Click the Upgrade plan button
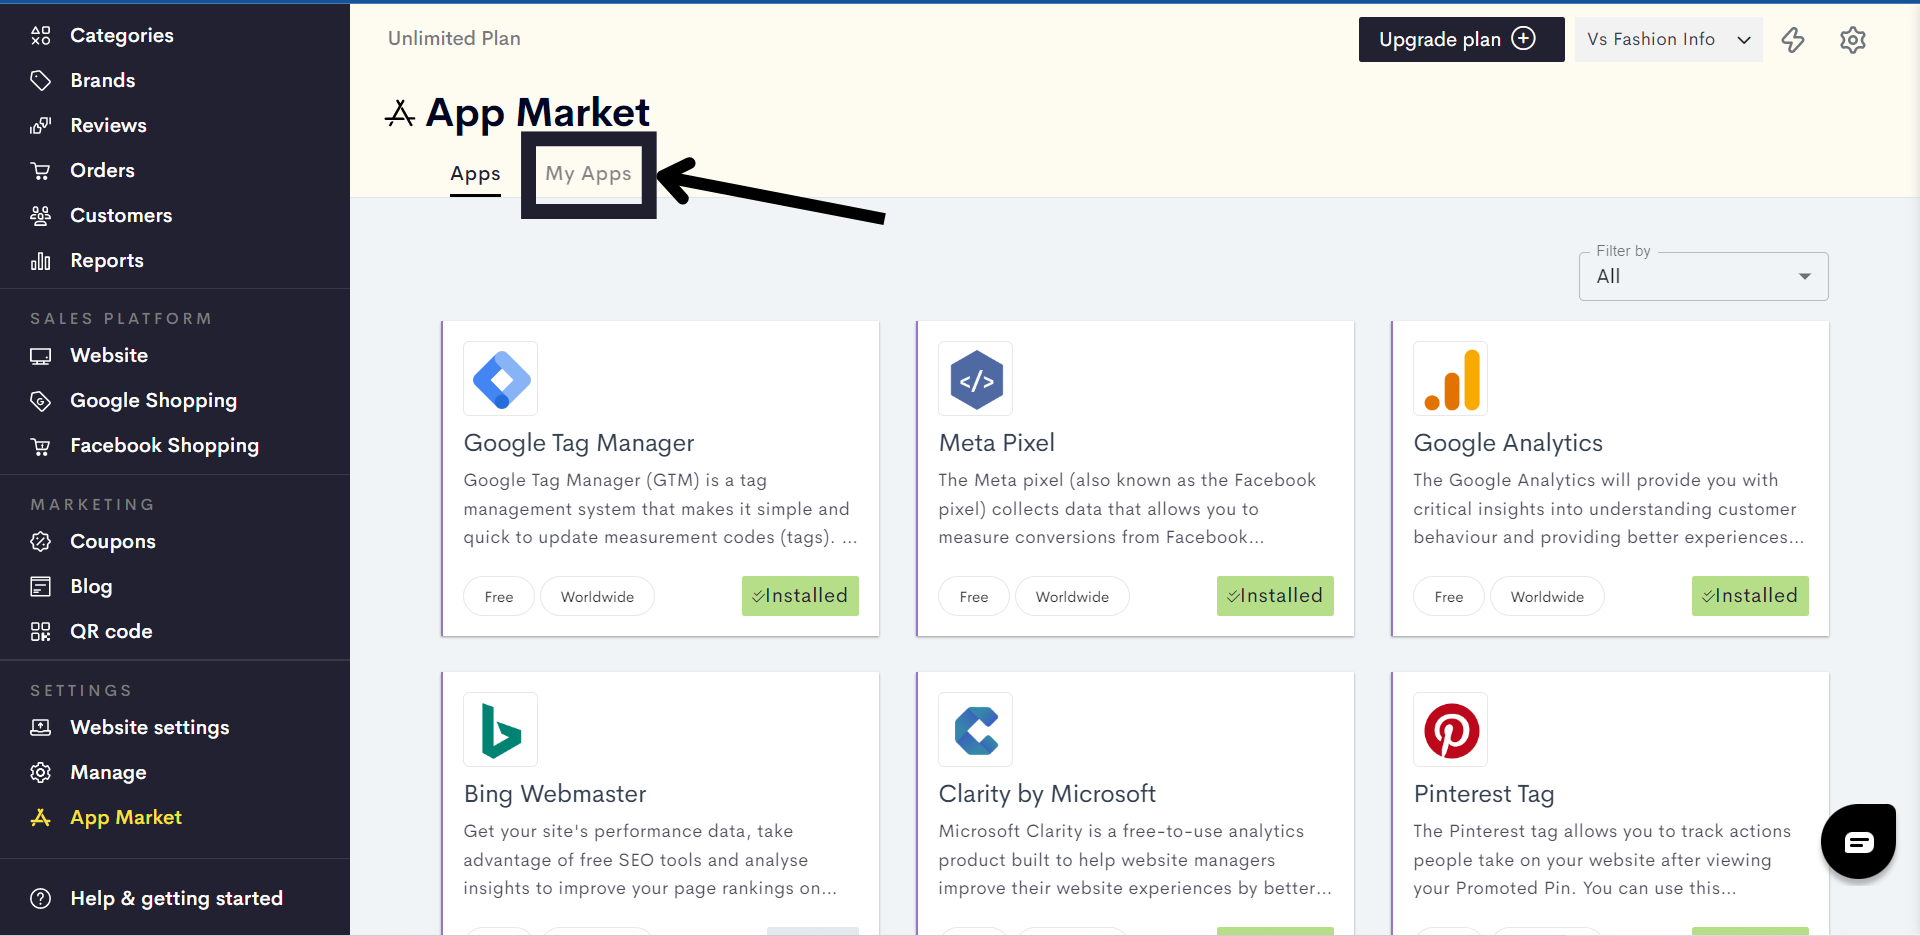The height and width of the screenshot is (936, 1920). (1461, 40)
